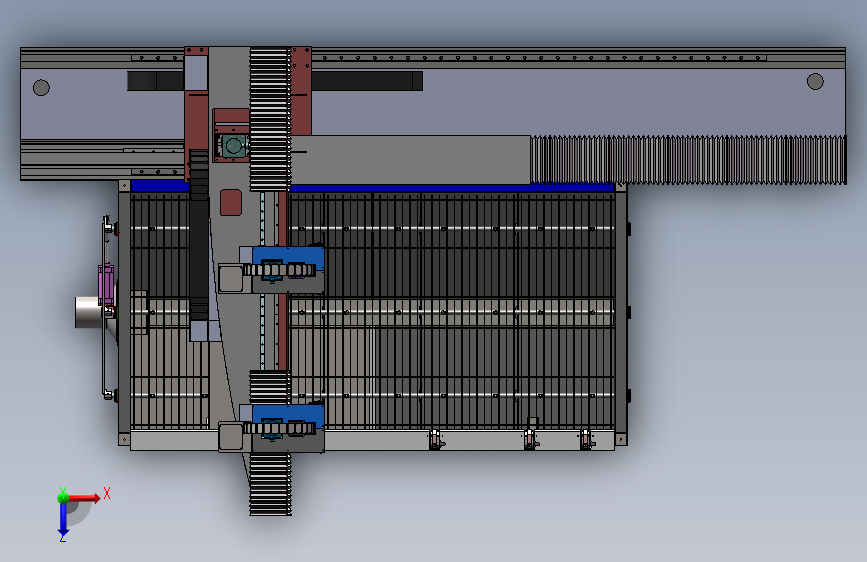This screenshot has height=562, width=867.
Task: Select the bellows cover protruding below the table
Action: [x=270, y=484]
